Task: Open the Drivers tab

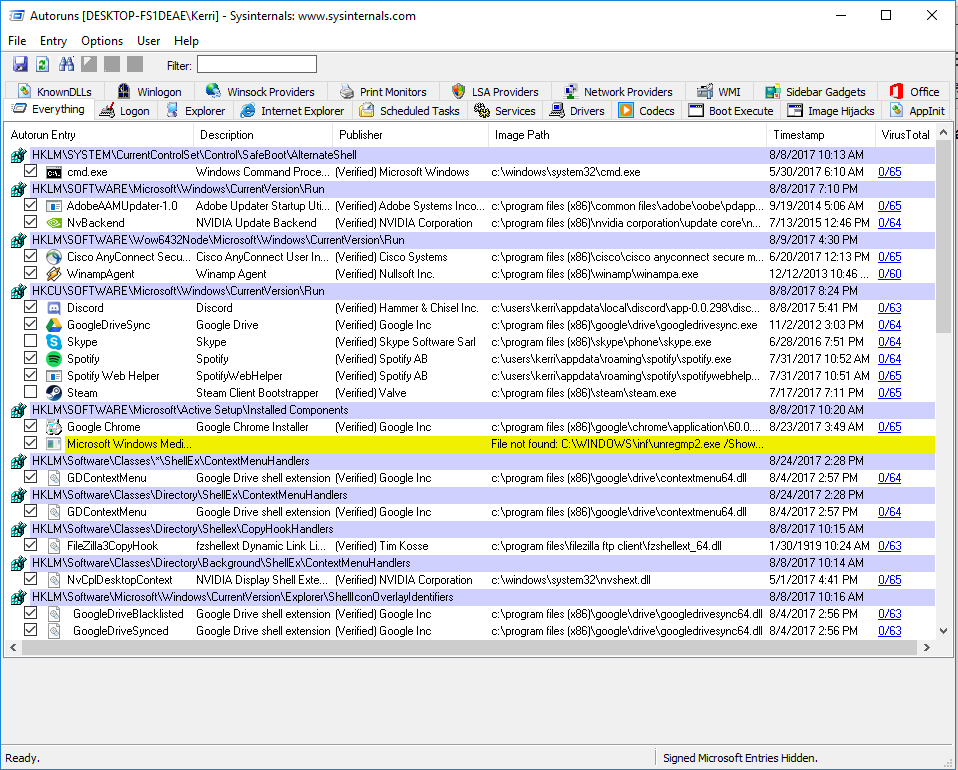Action: tap(577, 111)
